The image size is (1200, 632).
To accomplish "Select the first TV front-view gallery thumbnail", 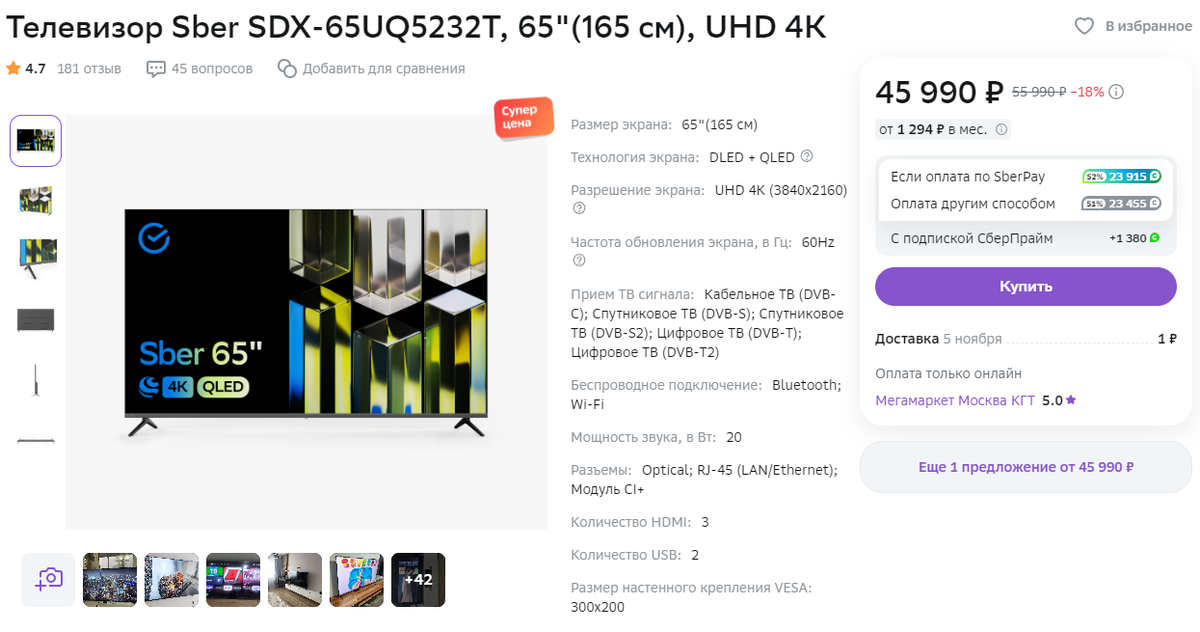I will (36, 140).
